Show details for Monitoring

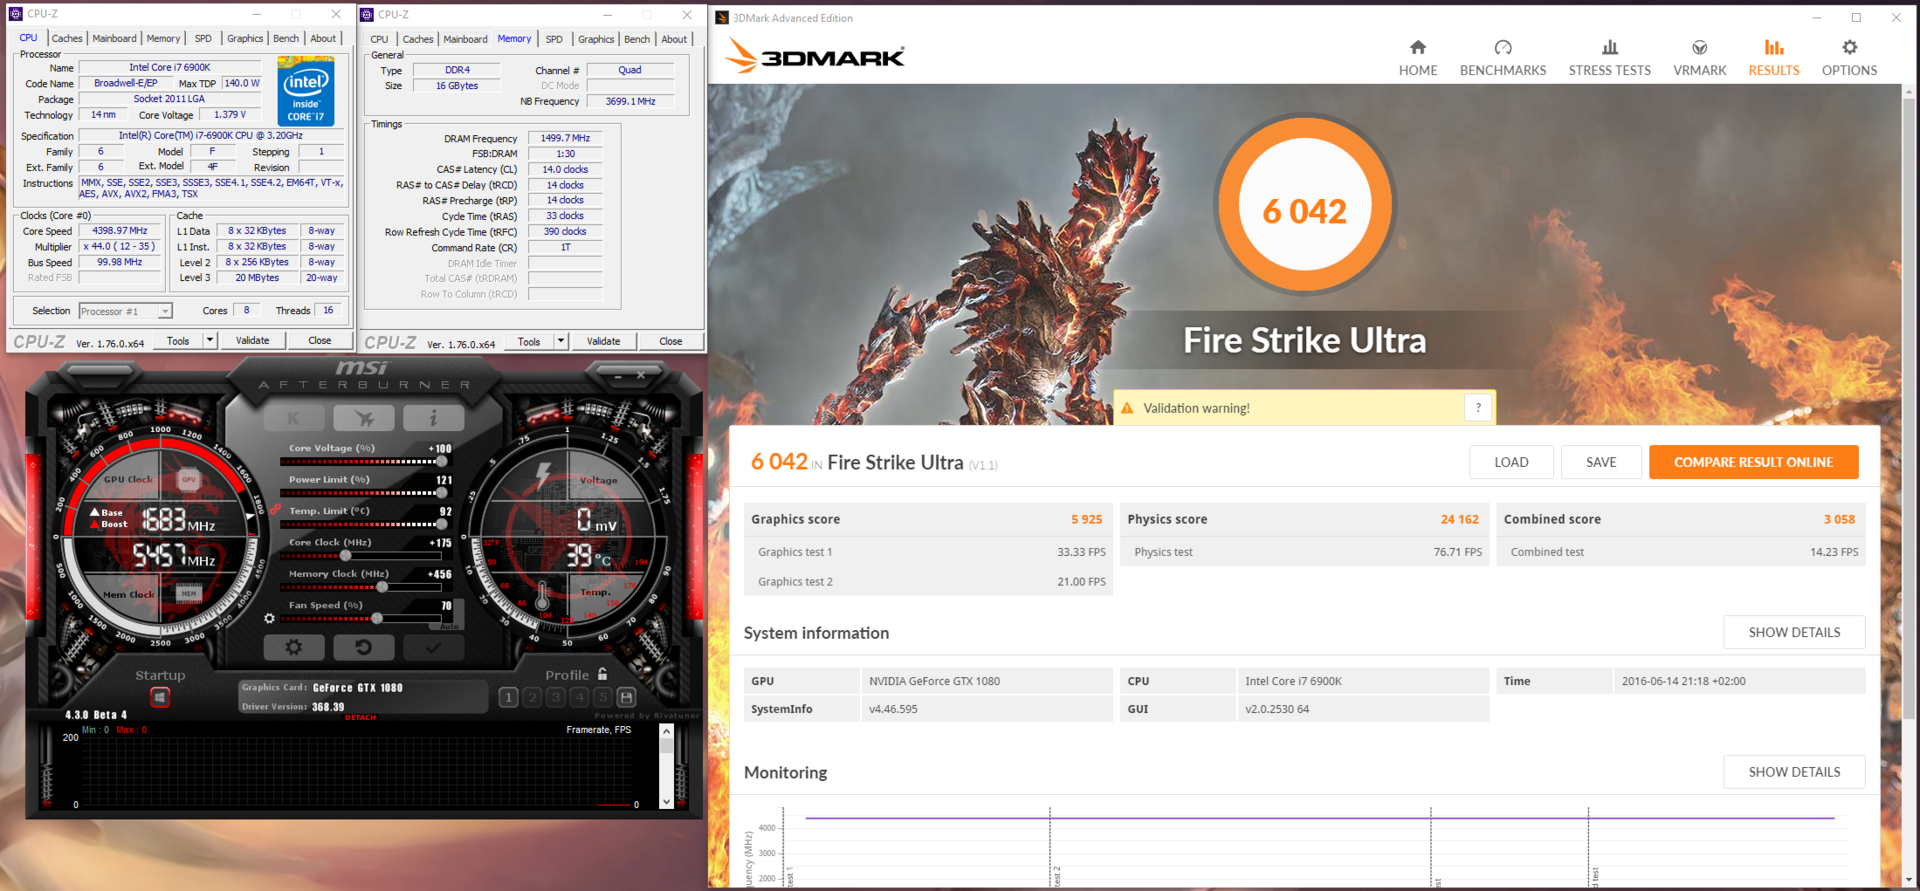tap(1794, 772)
